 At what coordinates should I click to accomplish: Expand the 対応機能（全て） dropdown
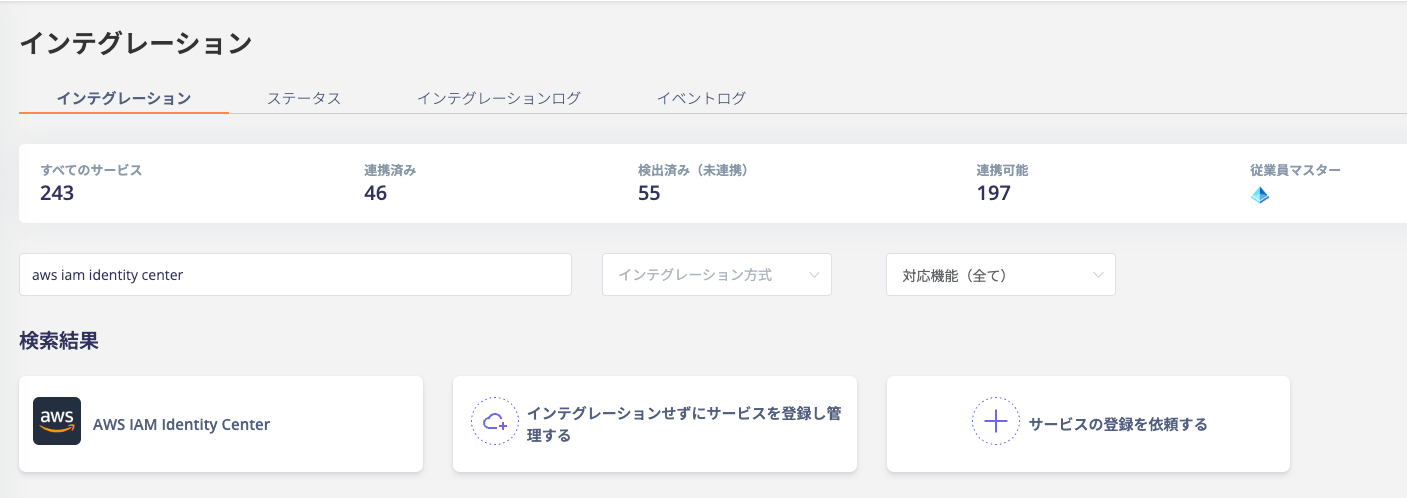pos(1001,274)
